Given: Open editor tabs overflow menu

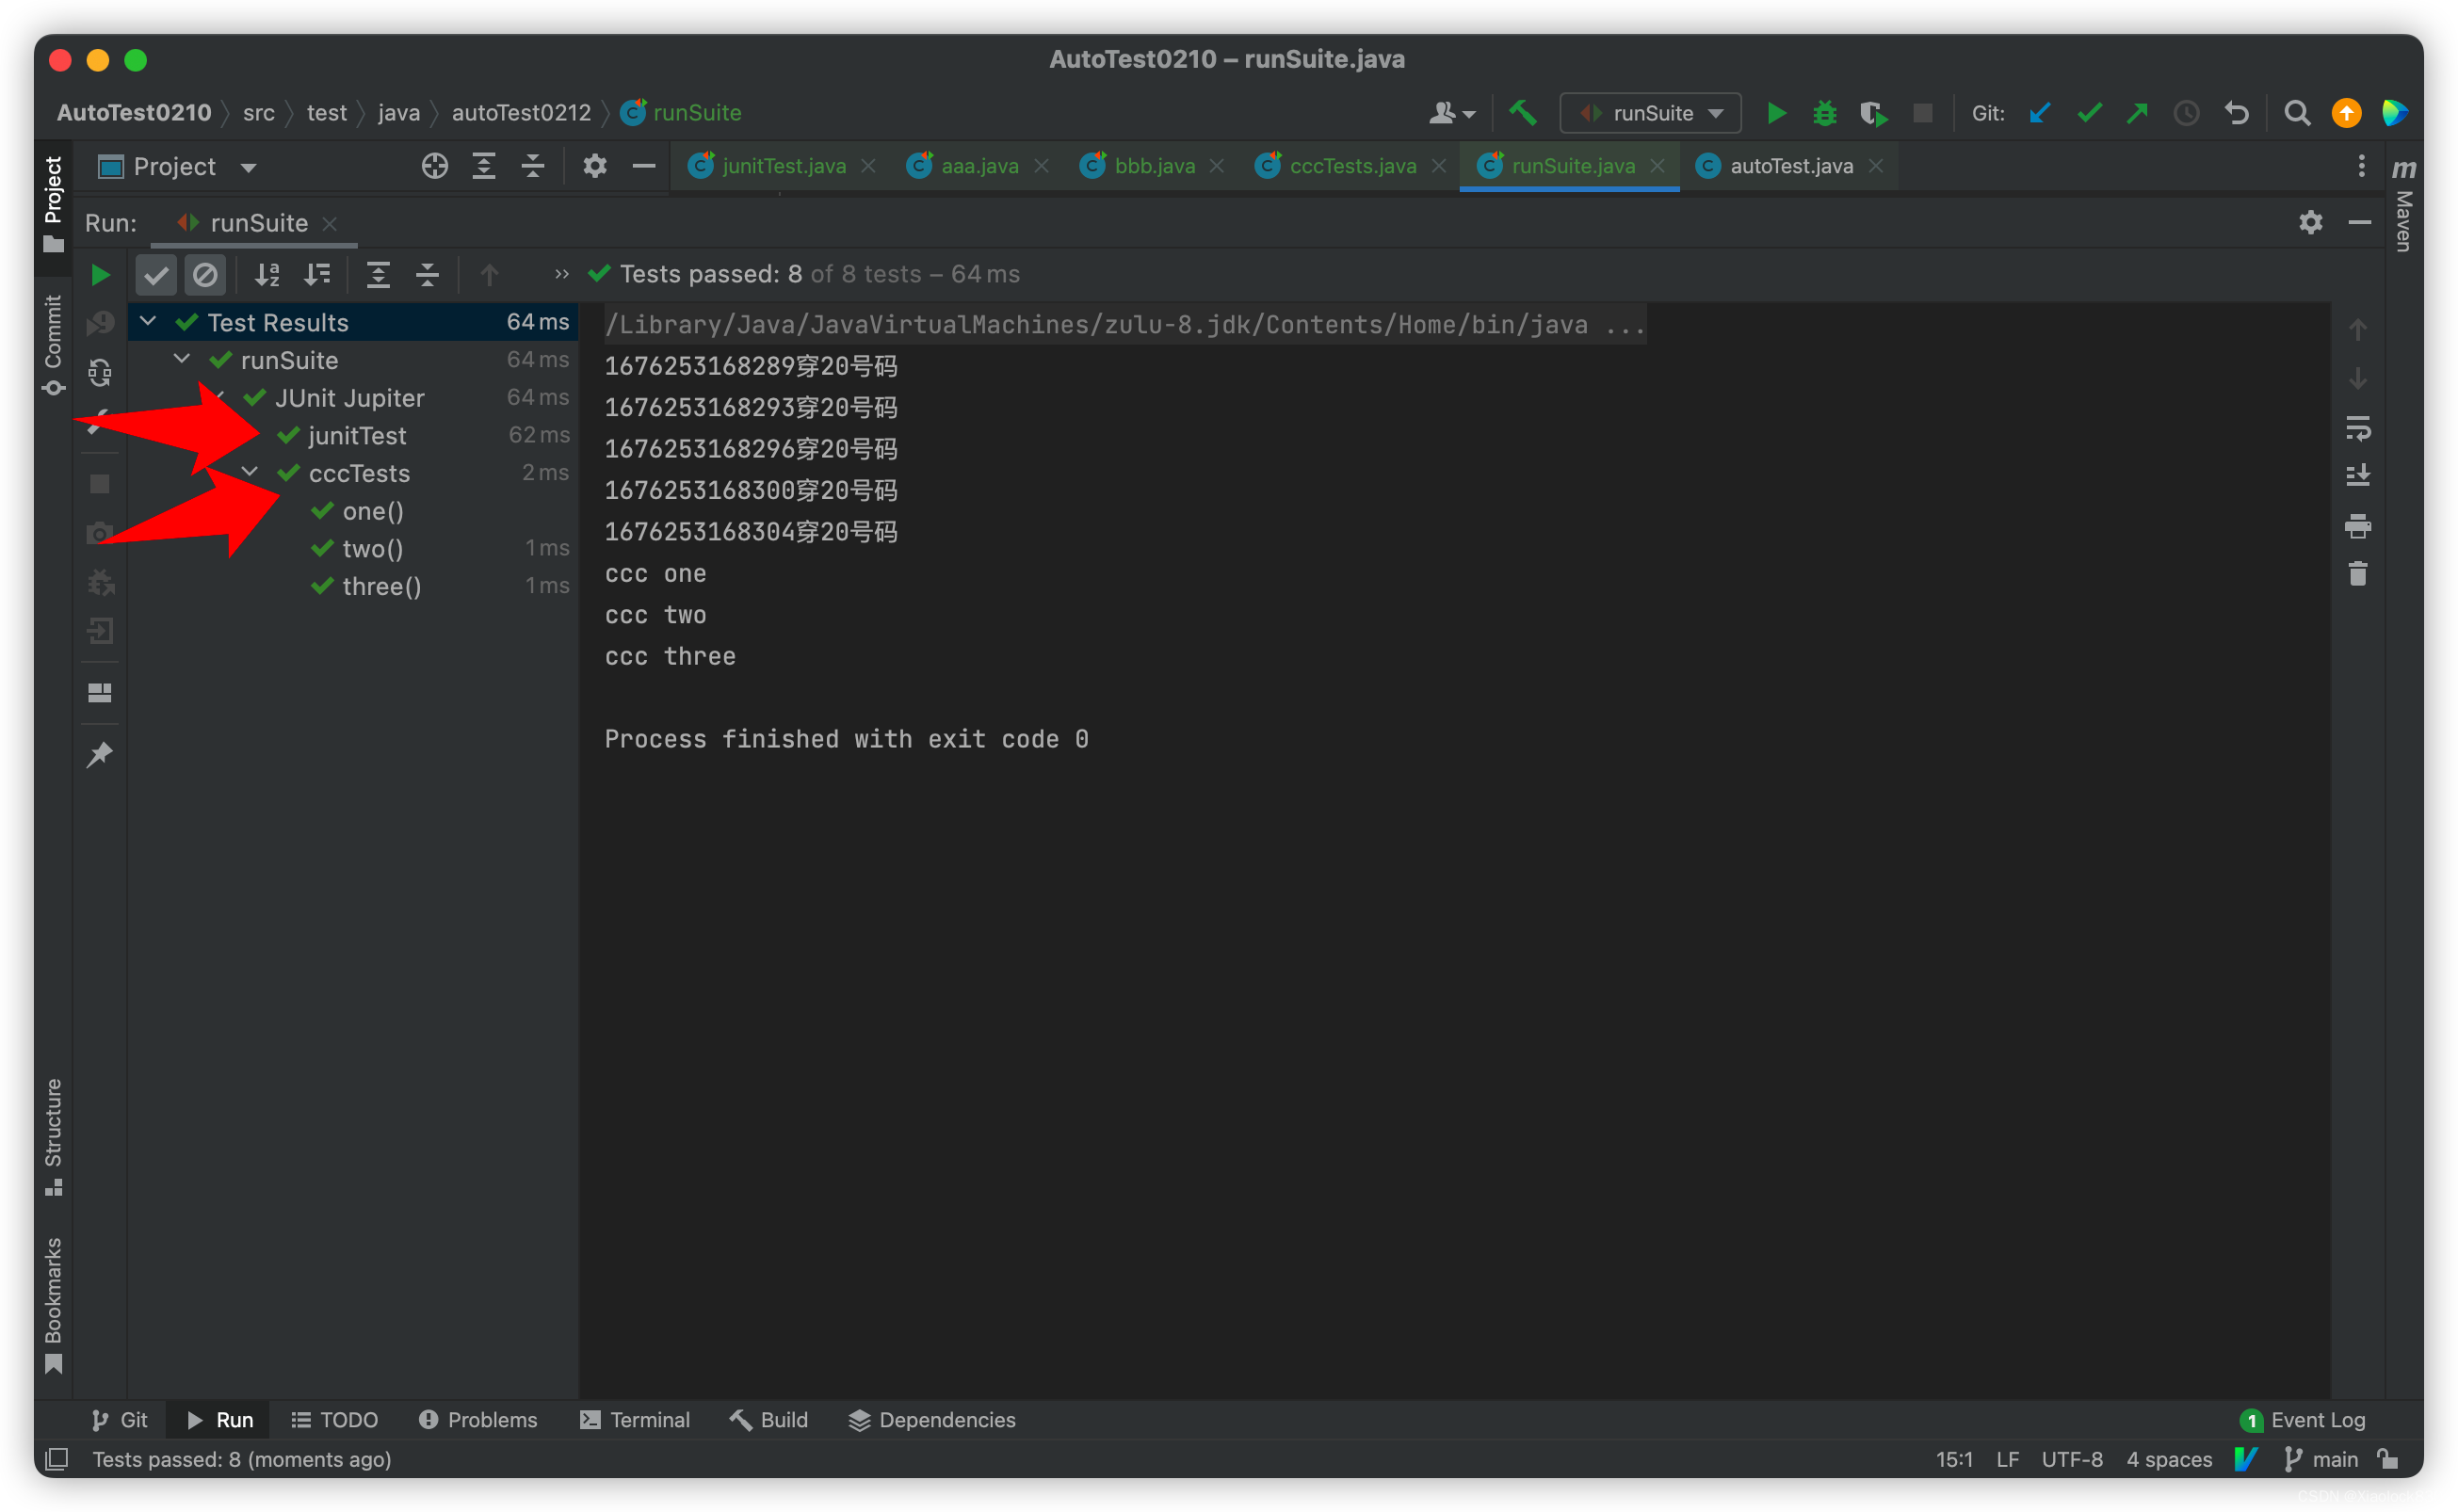Looking at the screenshot, I should pyautogui.click(x=2361, y=166).
